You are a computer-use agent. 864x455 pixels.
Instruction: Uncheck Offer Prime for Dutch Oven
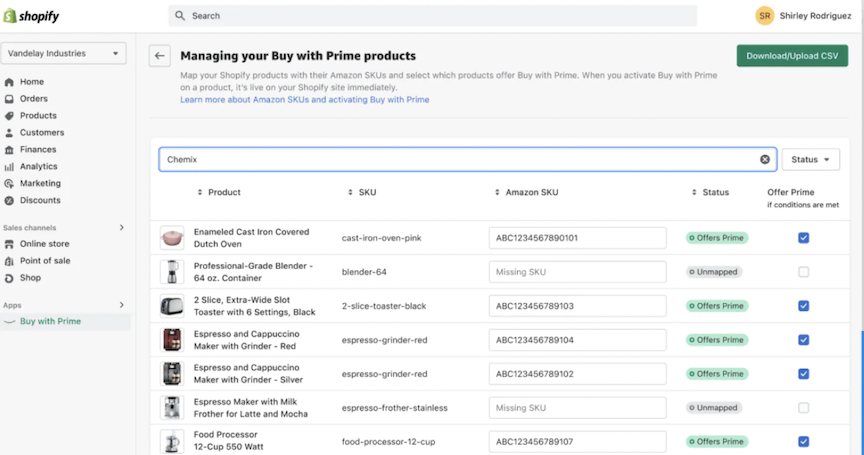(804, 238)
